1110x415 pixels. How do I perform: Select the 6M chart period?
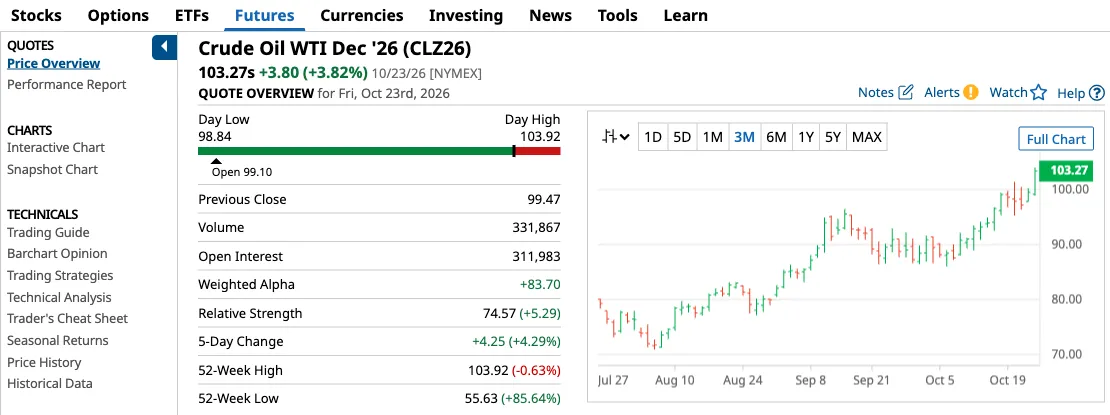tap(777, 137)
